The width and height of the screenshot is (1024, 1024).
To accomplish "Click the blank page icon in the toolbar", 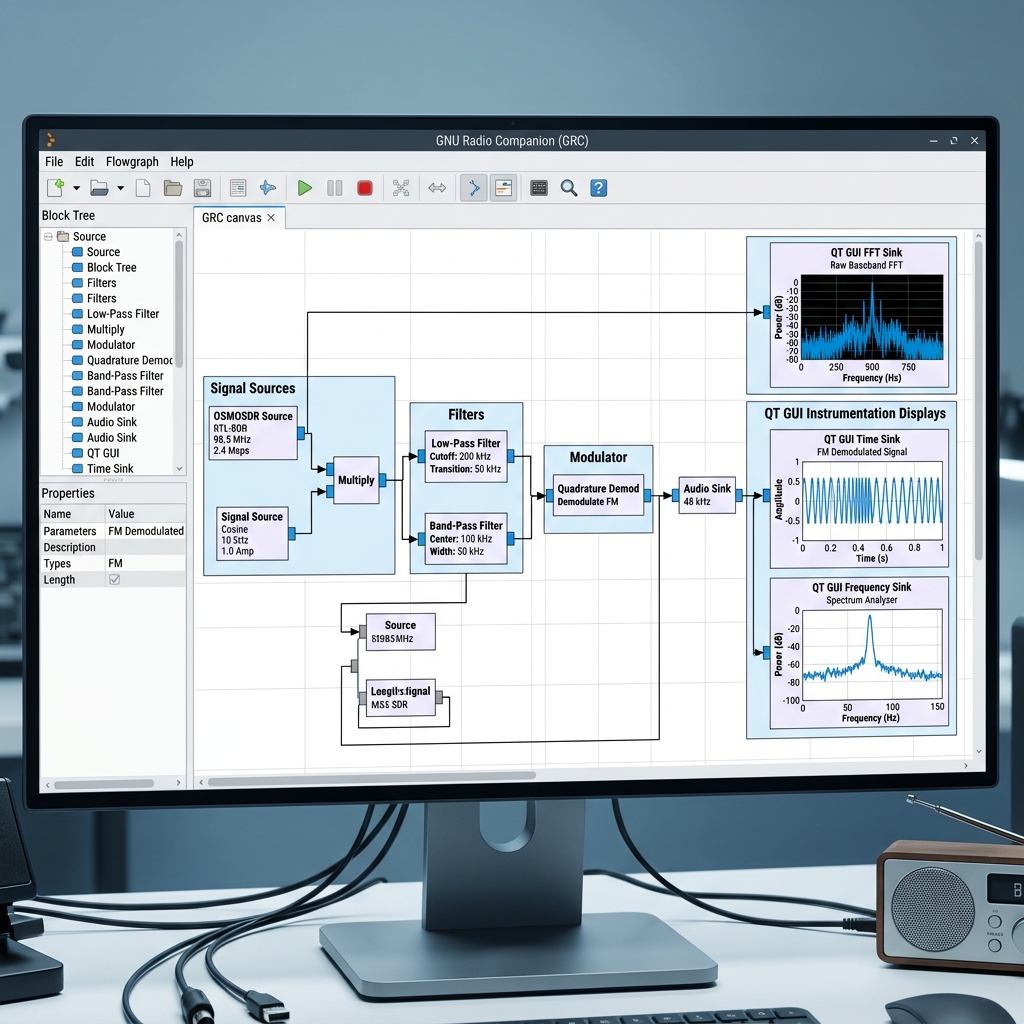I will pos(143,188).
